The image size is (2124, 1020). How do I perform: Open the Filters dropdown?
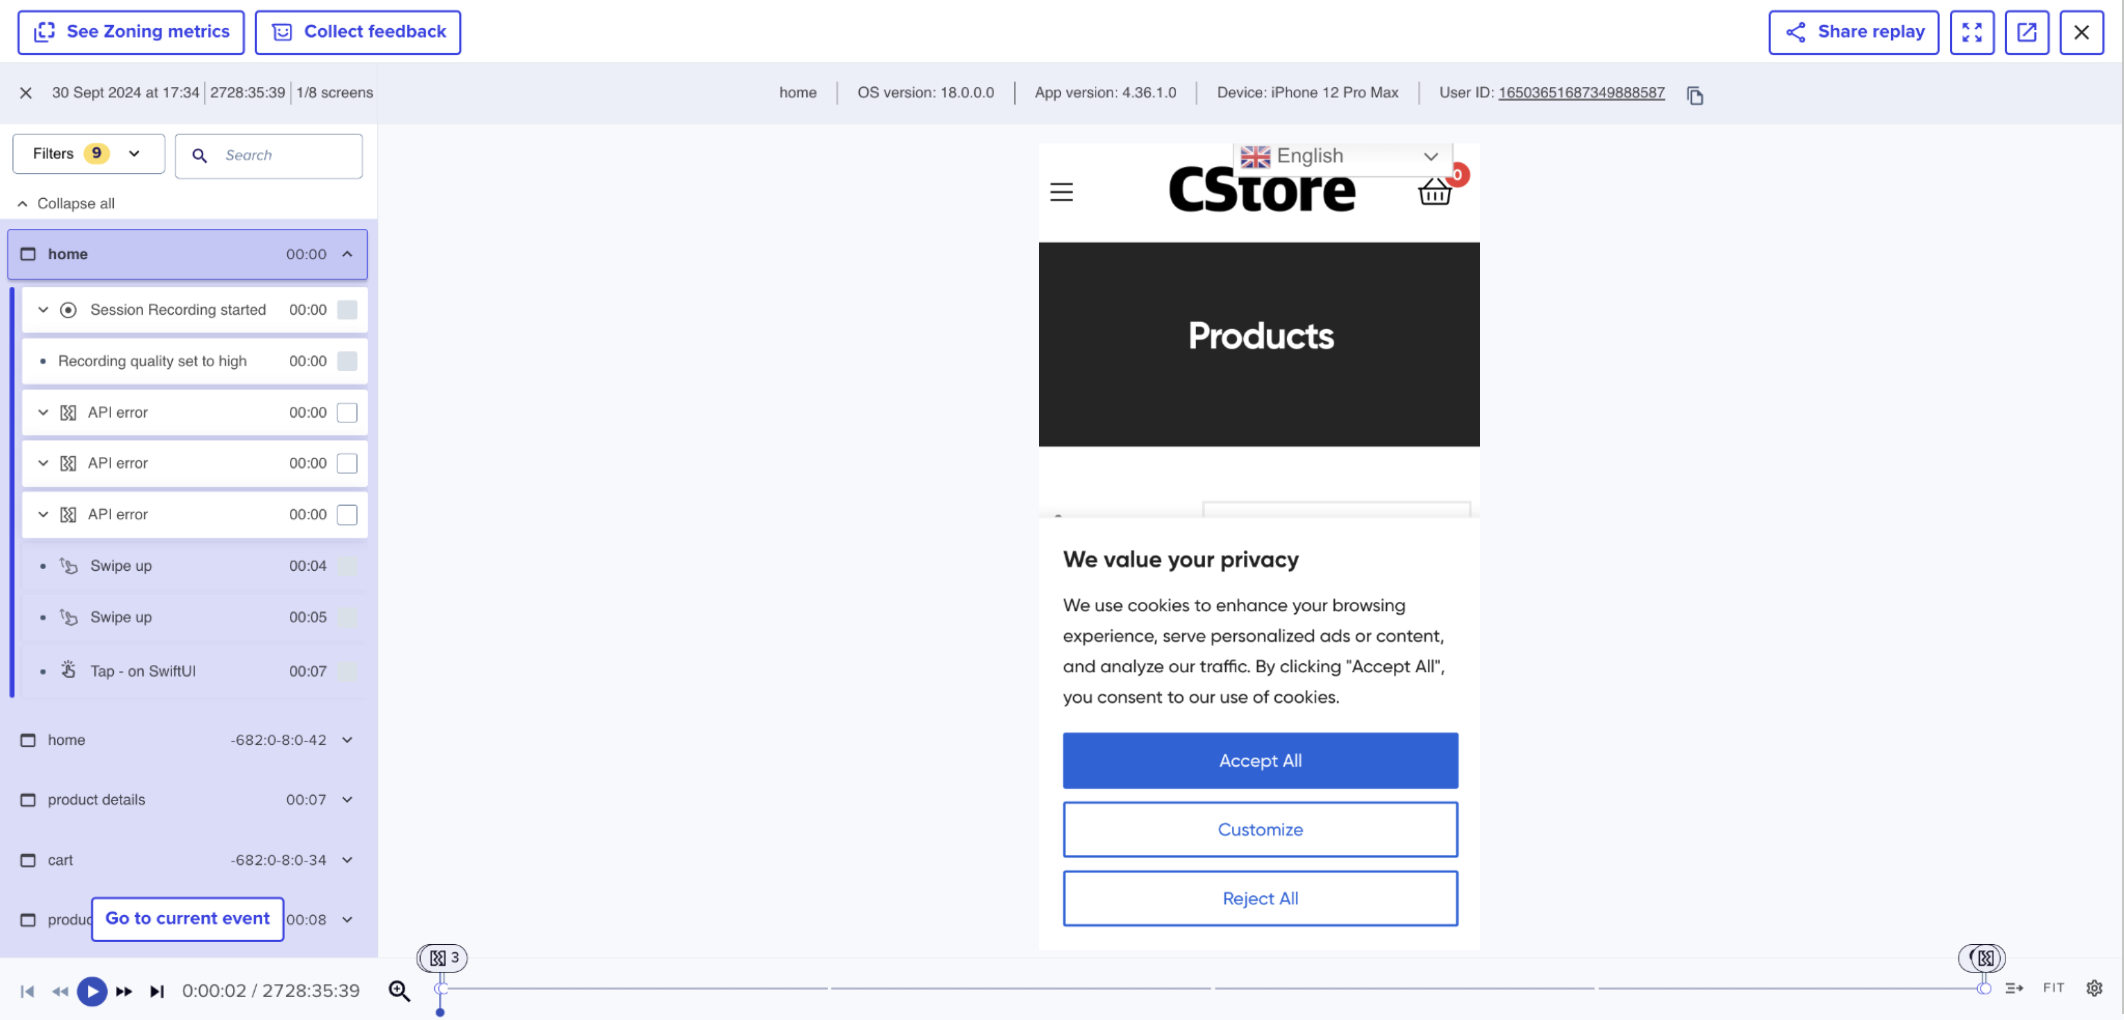88,154
